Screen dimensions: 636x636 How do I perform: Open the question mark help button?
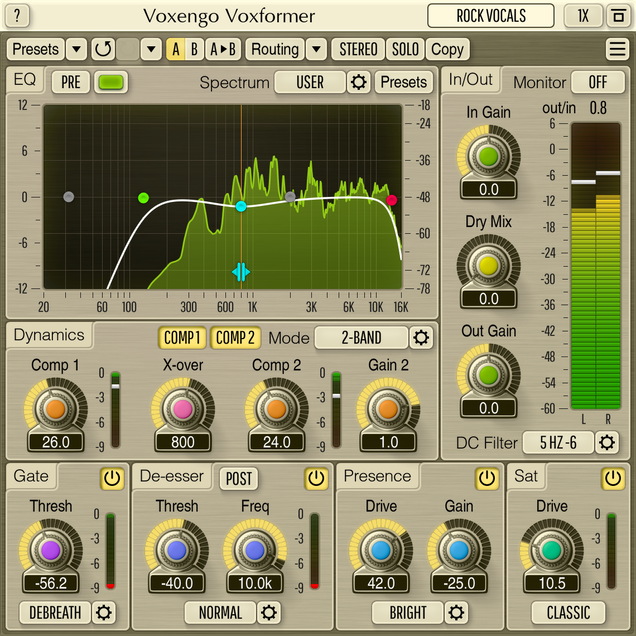pyautogui.click(x=17, y=16)
